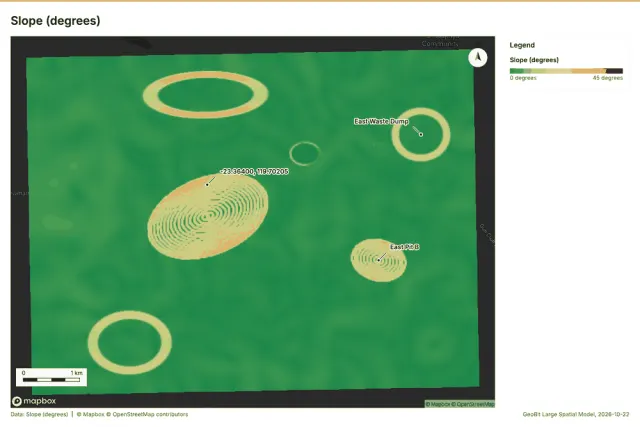640x427 pixels.
Task: Click the slope color gradient bar in legend
Action: pyautogui.click(x=566, y=71)
